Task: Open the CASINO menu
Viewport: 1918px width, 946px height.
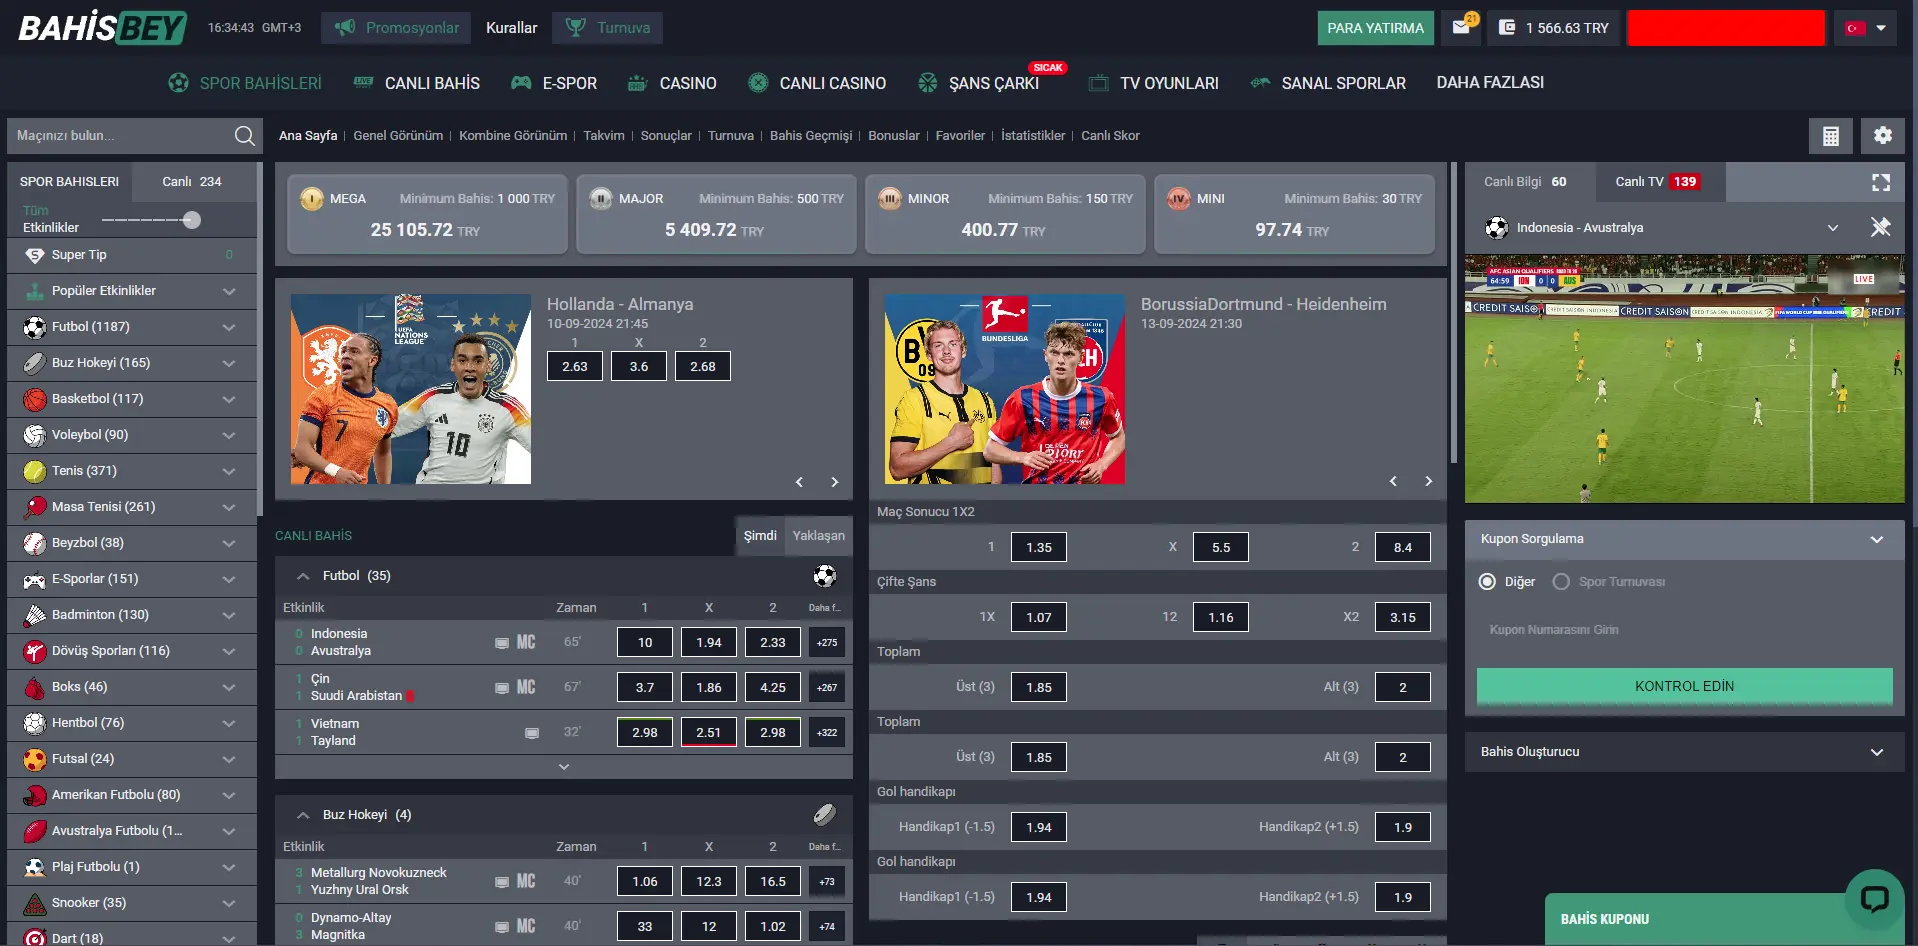Action: [x=672, y=83]
